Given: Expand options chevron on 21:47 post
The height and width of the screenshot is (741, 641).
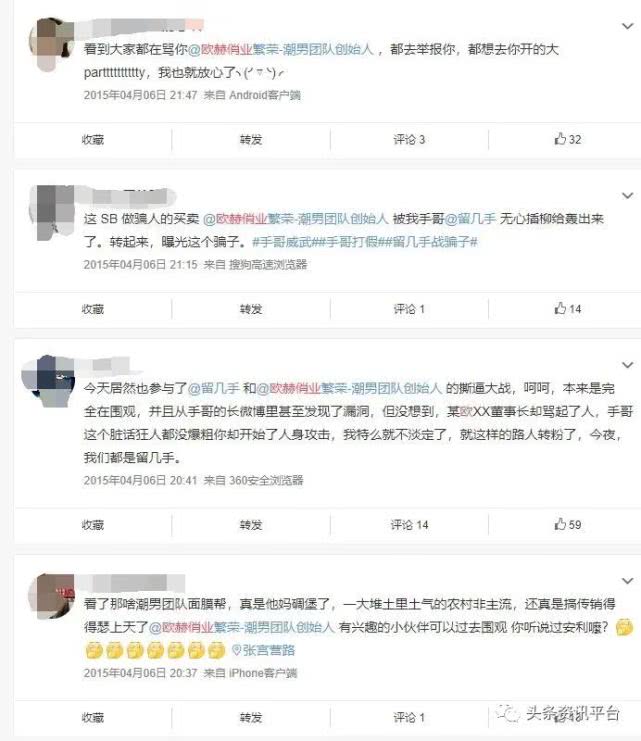Looking at the screenshot, I should pyautogui.click(x=627, y=26).
